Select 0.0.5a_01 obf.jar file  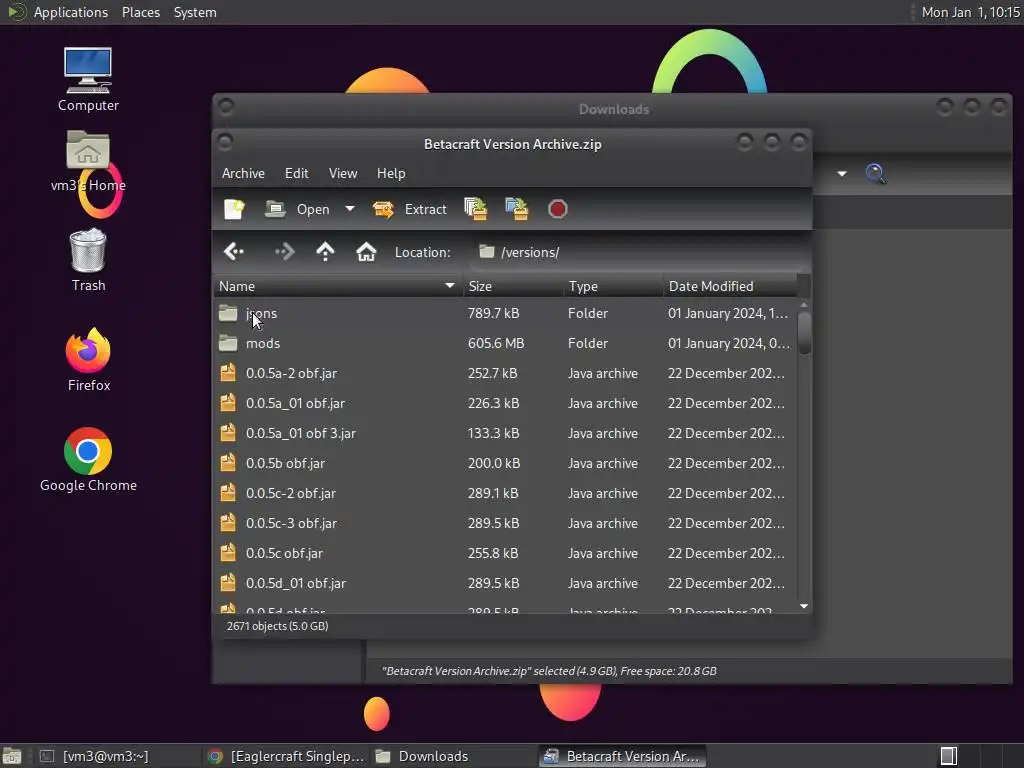click(505, 404)
